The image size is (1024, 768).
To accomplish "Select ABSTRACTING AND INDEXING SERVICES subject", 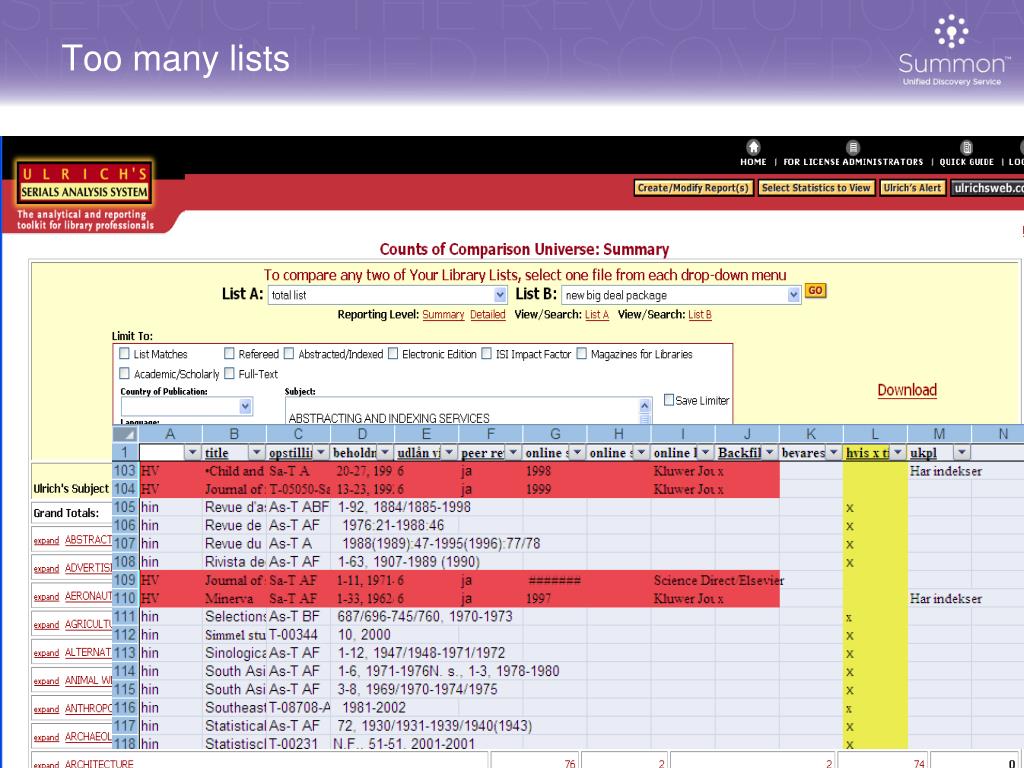I will point(389,419).
